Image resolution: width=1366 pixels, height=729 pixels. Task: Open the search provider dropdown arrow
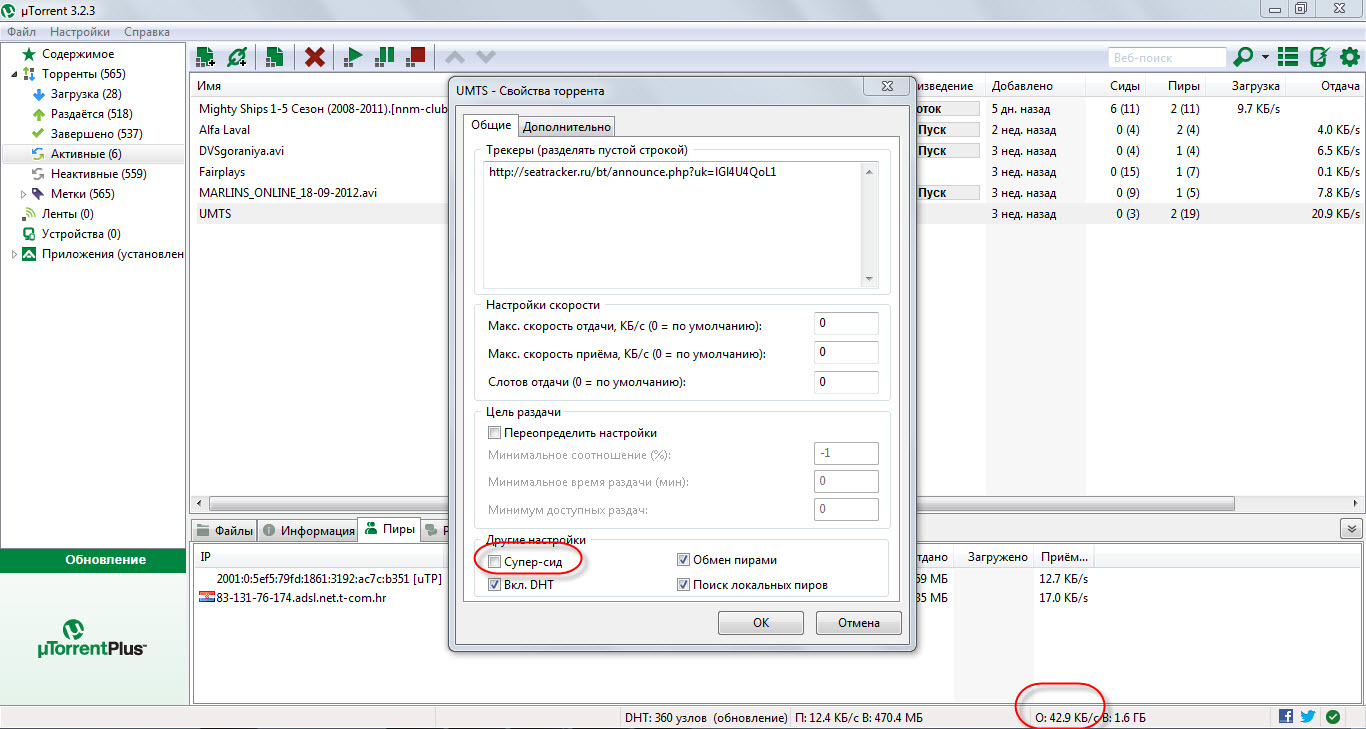point(1265,57)
